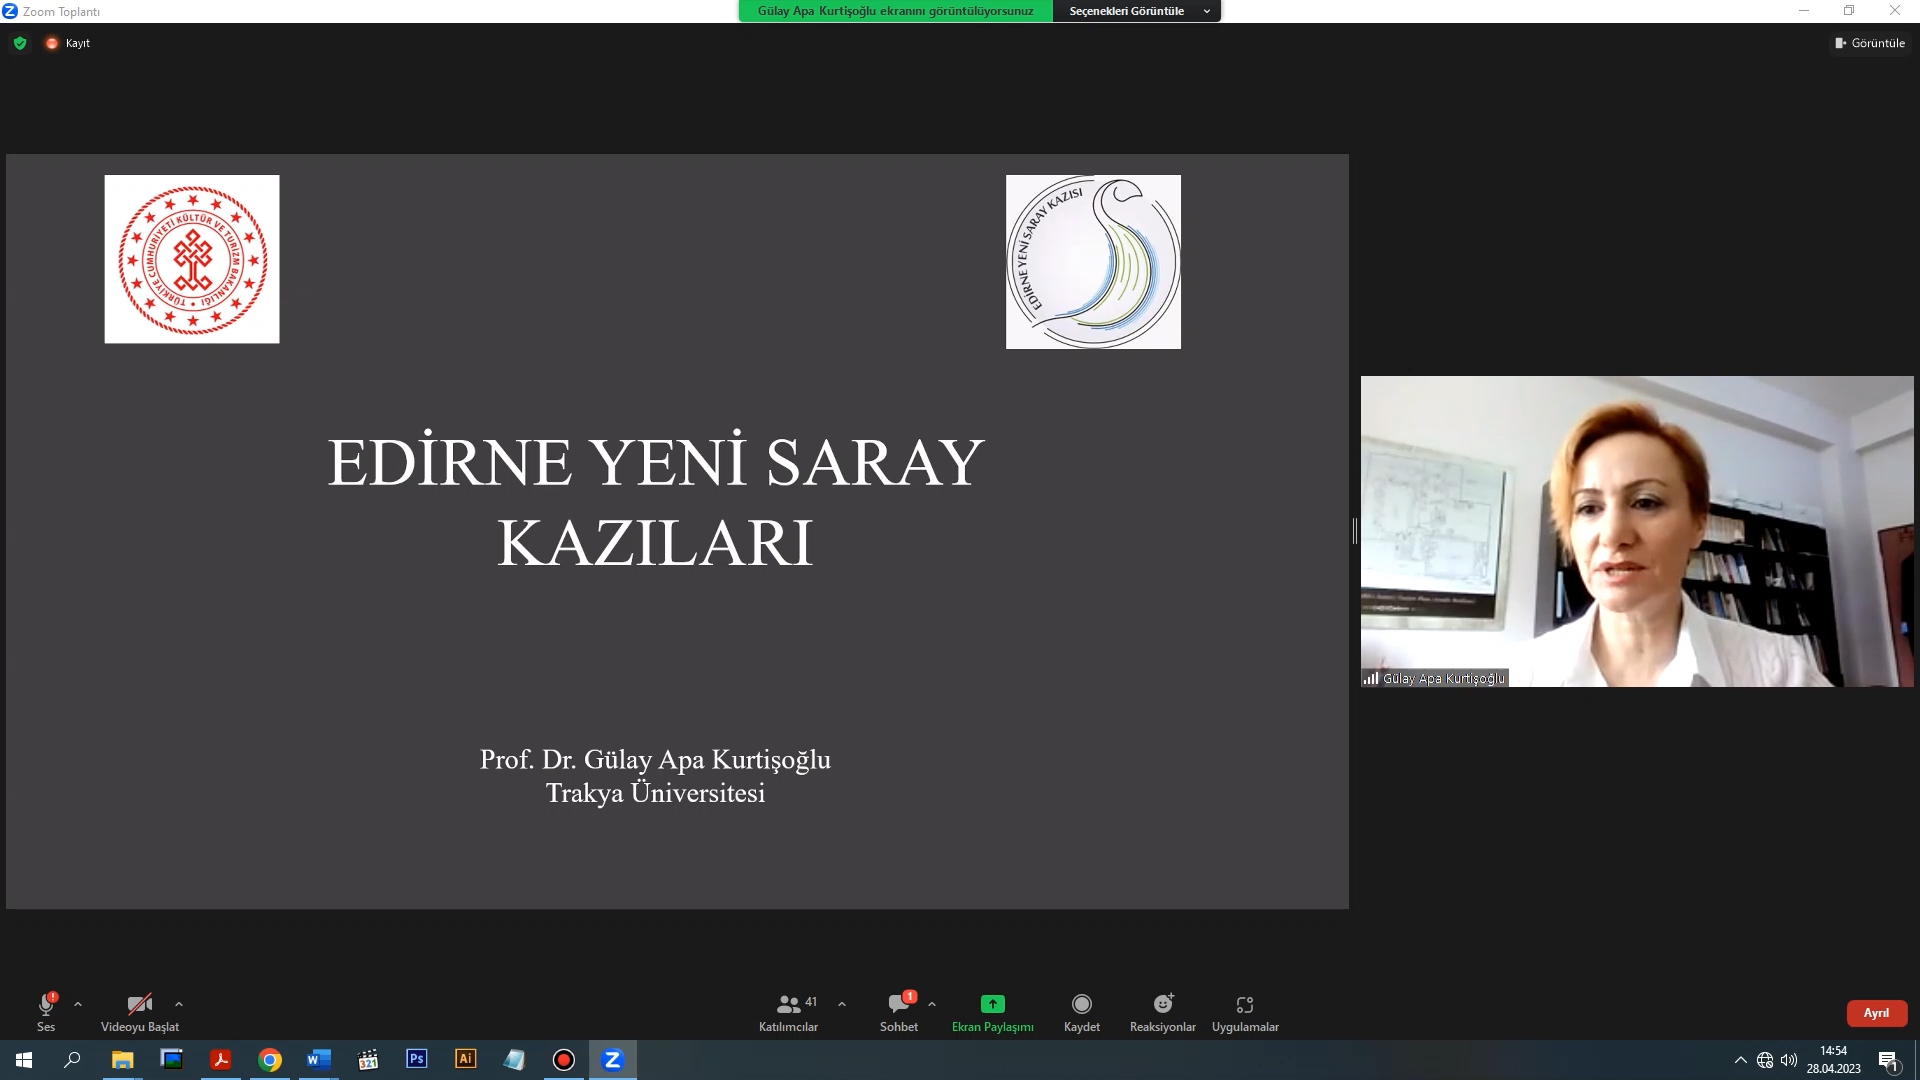This screenshot has width=1920, height=1080.
Task: Open Uygulamalar apps panel
Action: coord(1245,1011)
